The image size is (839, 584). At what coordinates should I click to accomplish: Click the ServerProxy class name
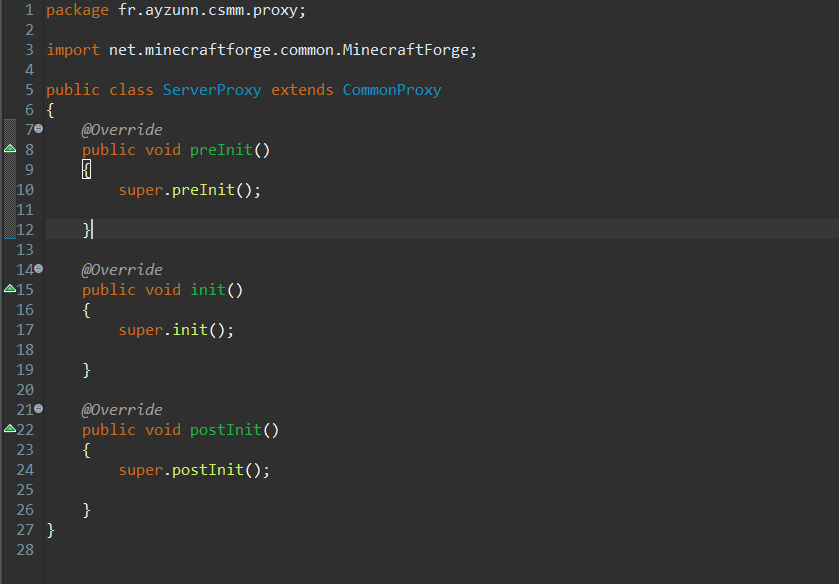tap(211, 90)
